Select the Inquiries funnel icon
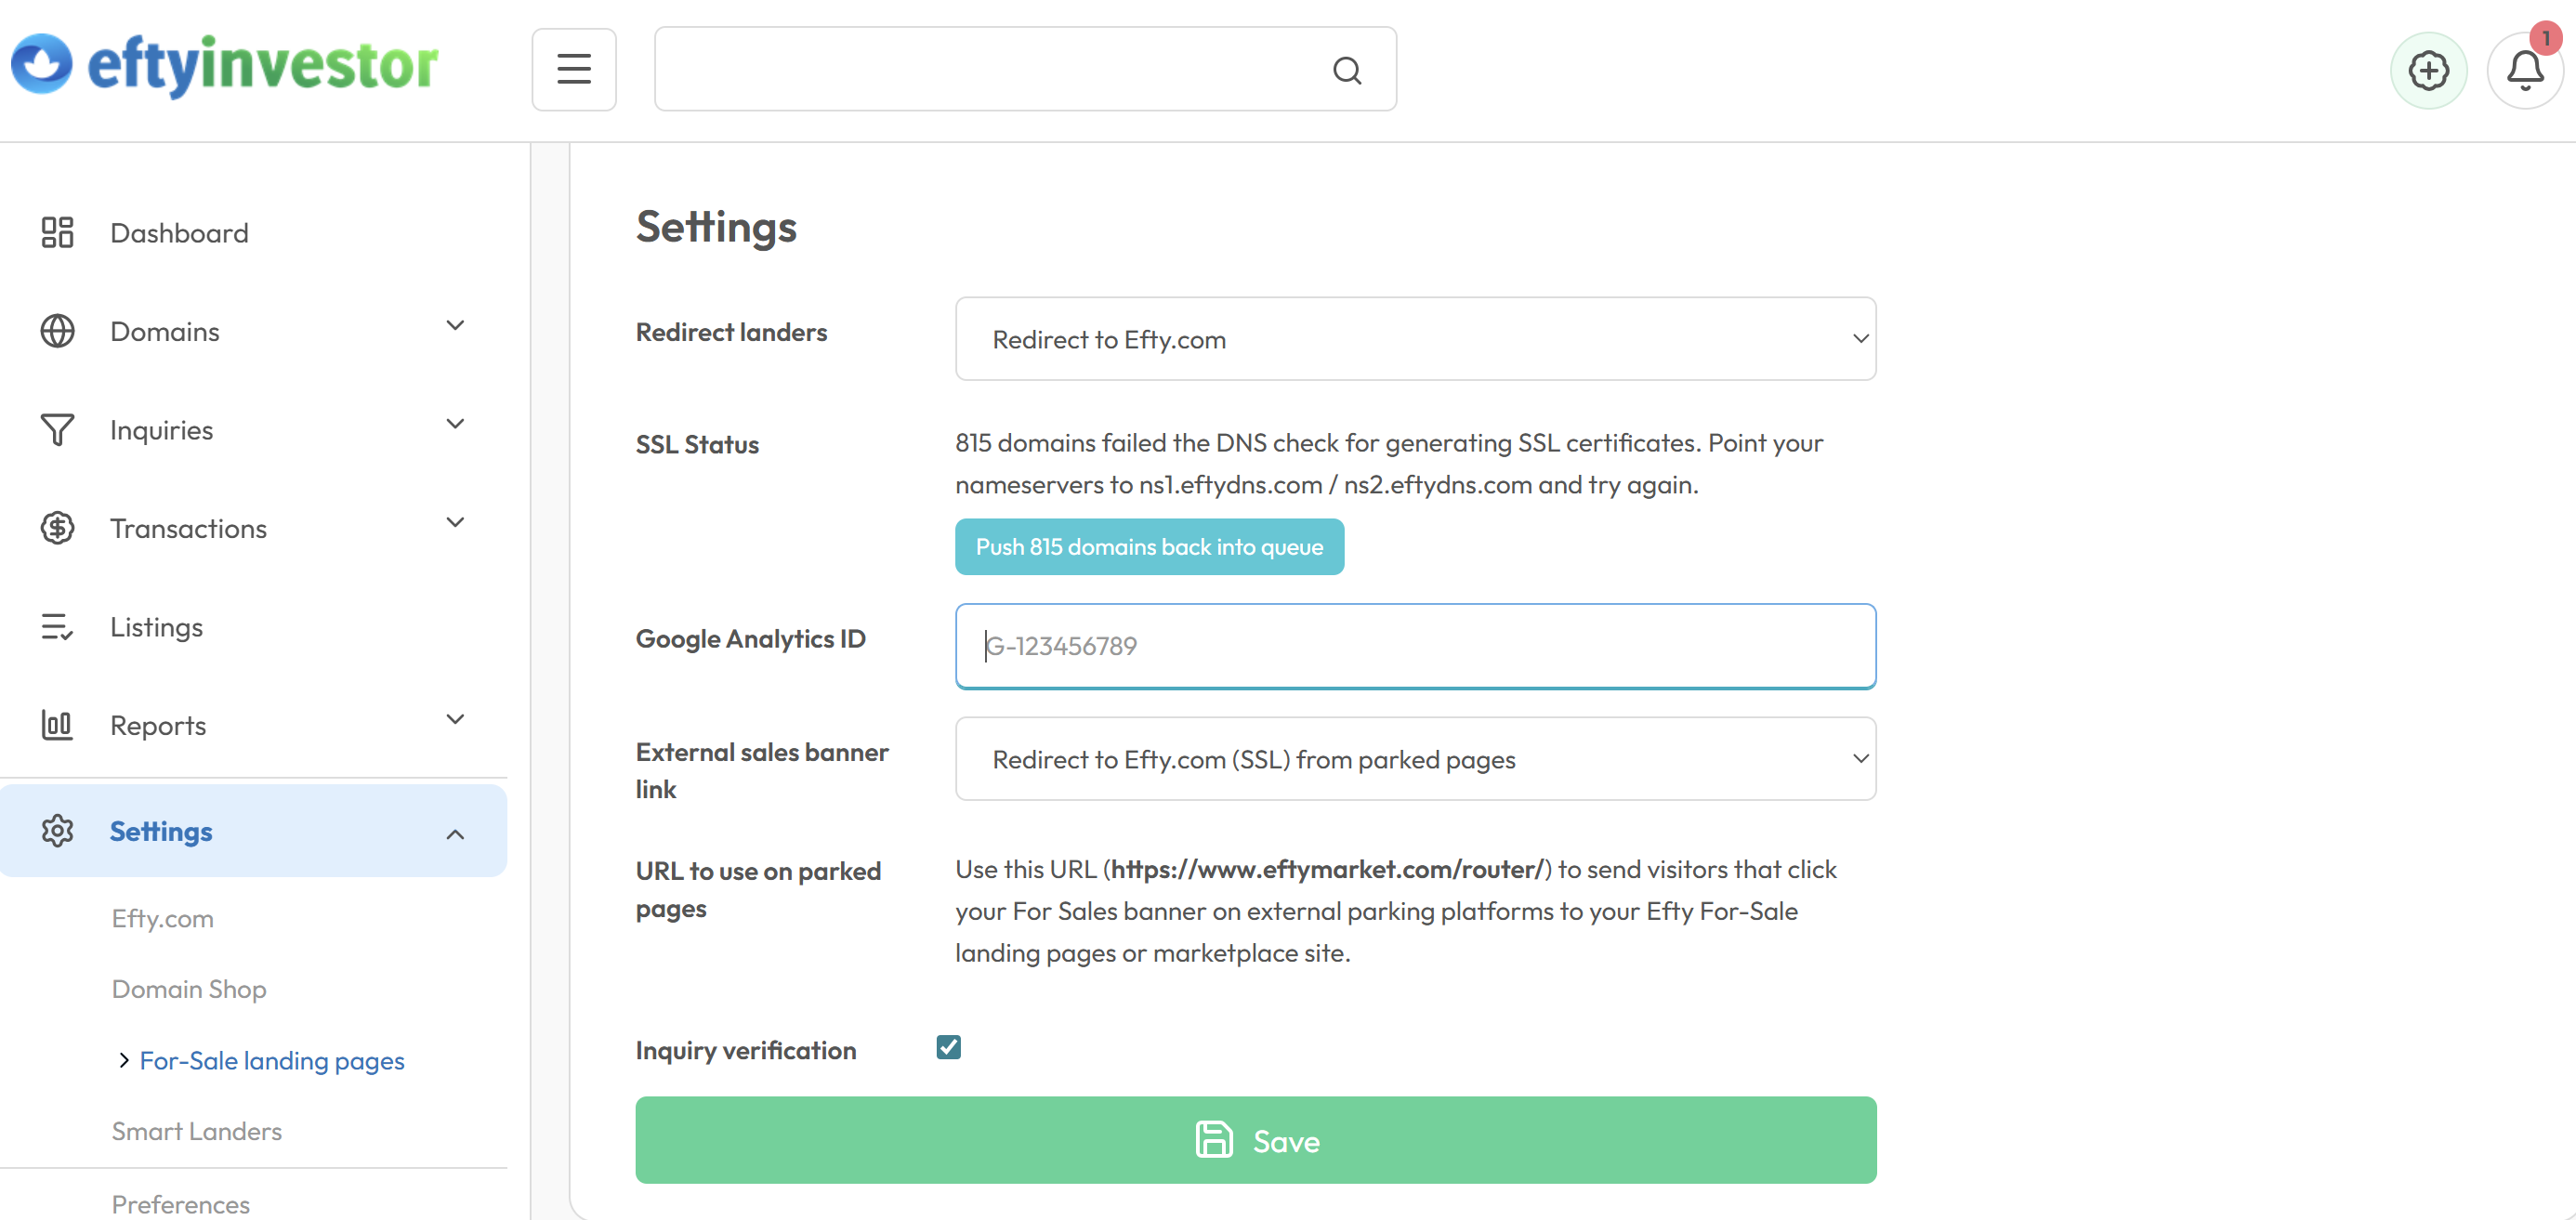 57,429
